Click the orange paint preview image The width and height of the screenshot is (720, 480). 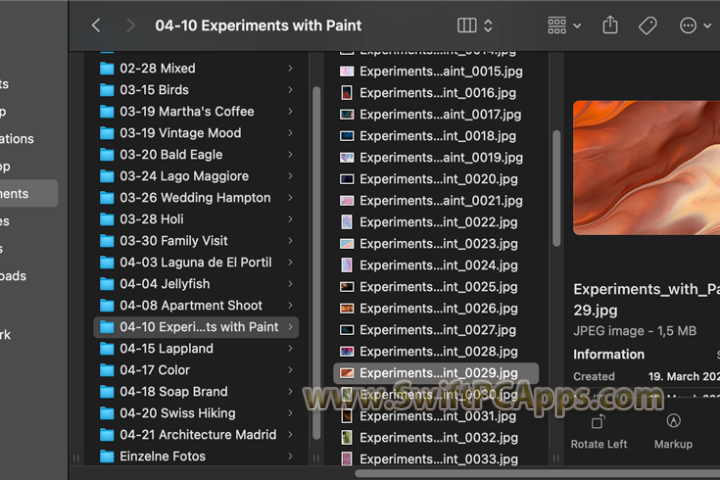[x=647, y=168]
